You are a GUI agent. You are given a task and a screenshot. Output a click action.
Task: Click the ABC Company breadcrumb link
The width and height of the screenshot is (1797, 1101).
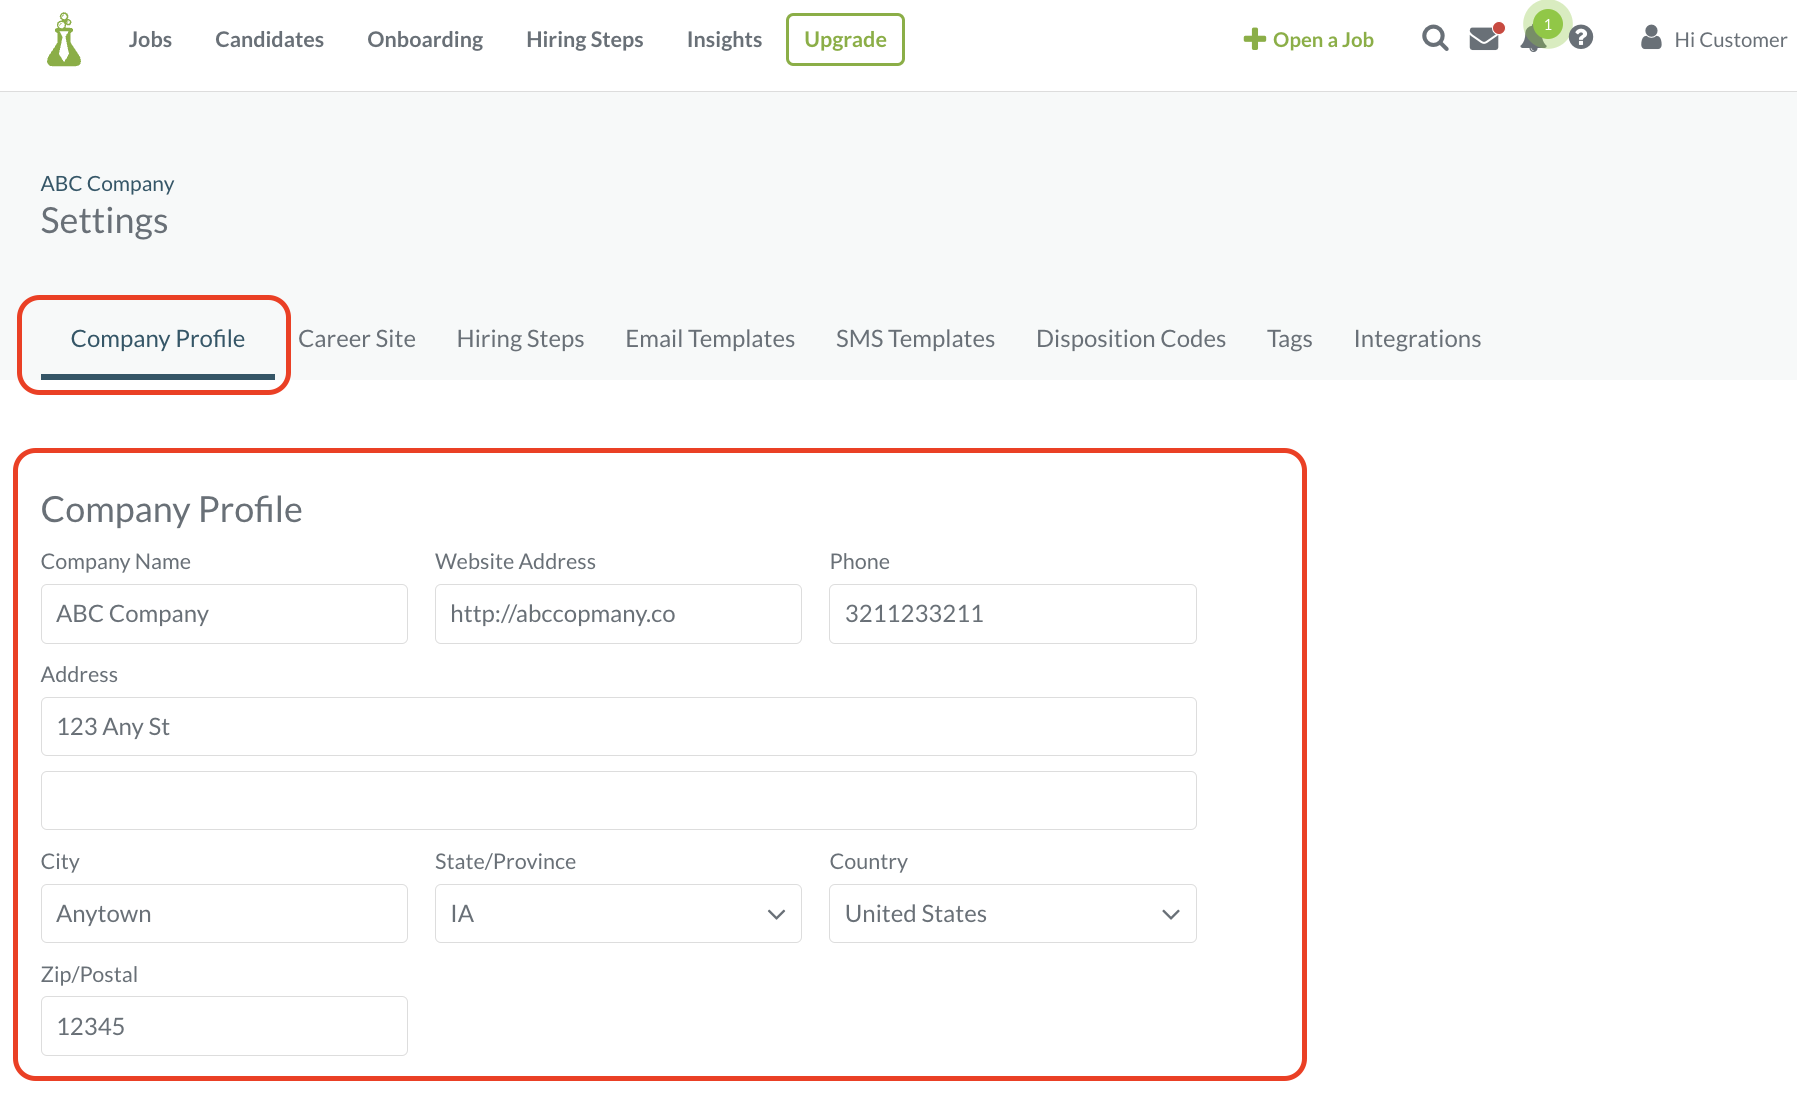click(x=107, y=184)
